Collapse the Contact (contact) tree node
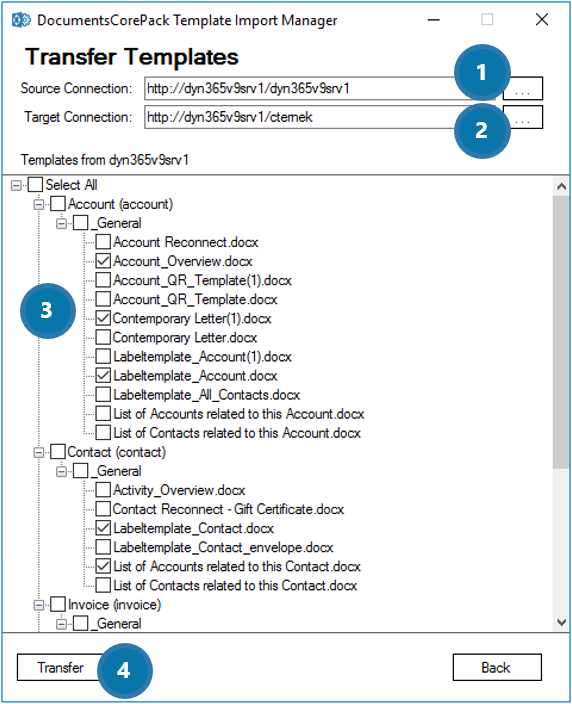572x704 pixels. tap(39, 452)
